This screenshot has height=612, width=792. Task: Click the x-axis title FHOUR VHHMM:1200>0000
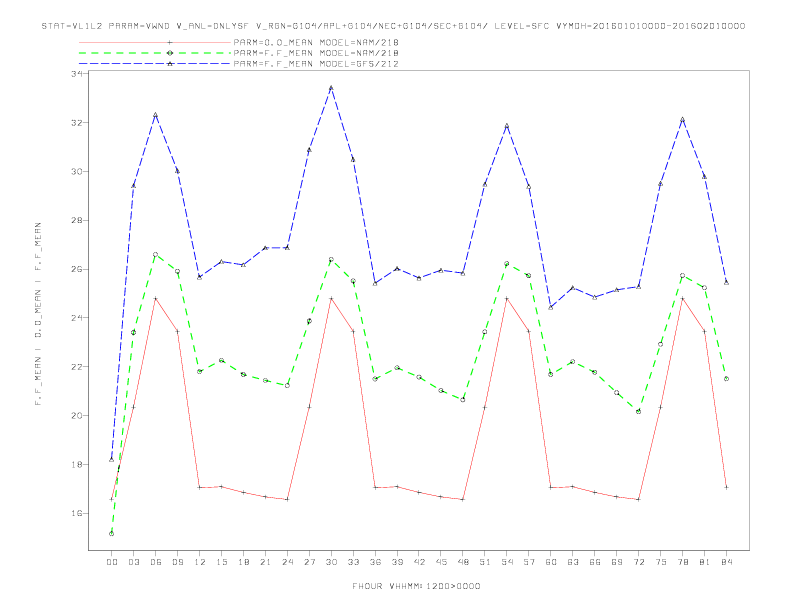click(416, 586)
